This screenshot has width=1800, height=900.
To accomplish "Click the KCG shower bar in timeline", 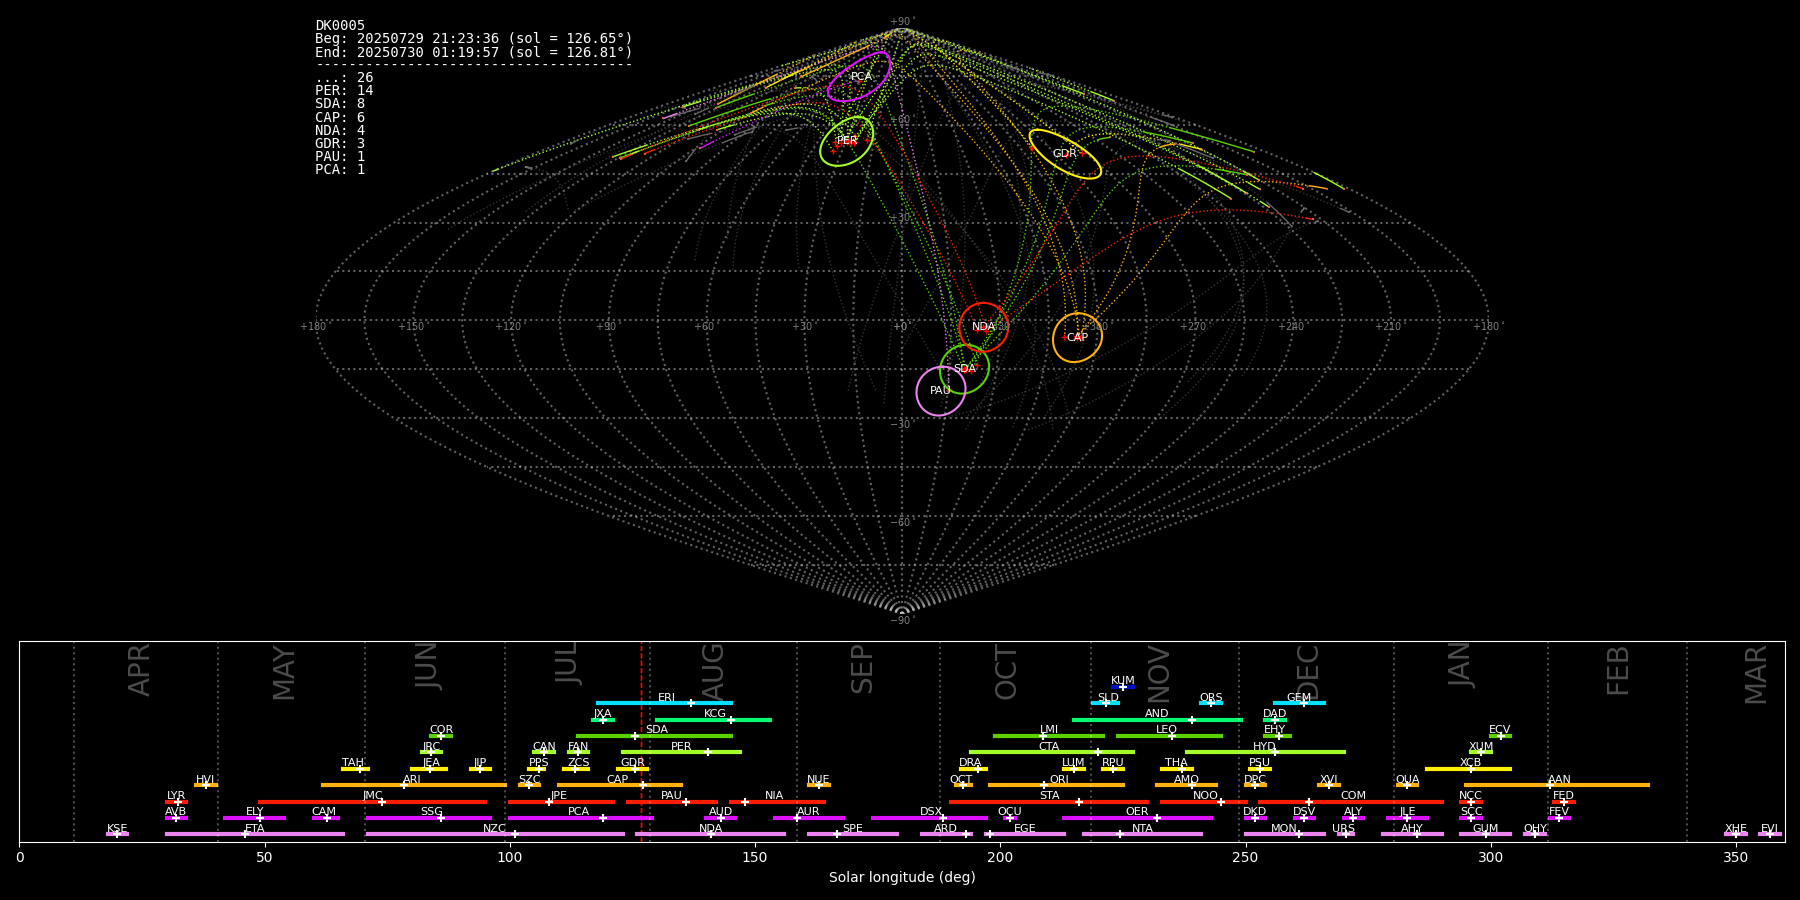I will pos(713,719).
